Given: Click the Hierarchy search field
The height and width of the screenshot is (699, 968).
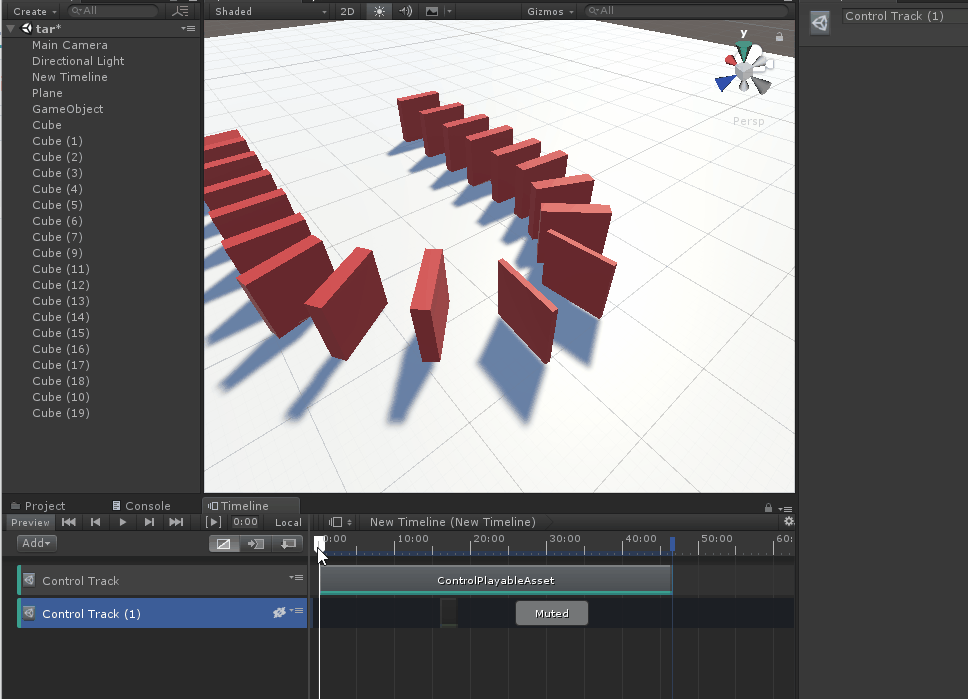Looking at the screenshot, I should pos(113,11).
